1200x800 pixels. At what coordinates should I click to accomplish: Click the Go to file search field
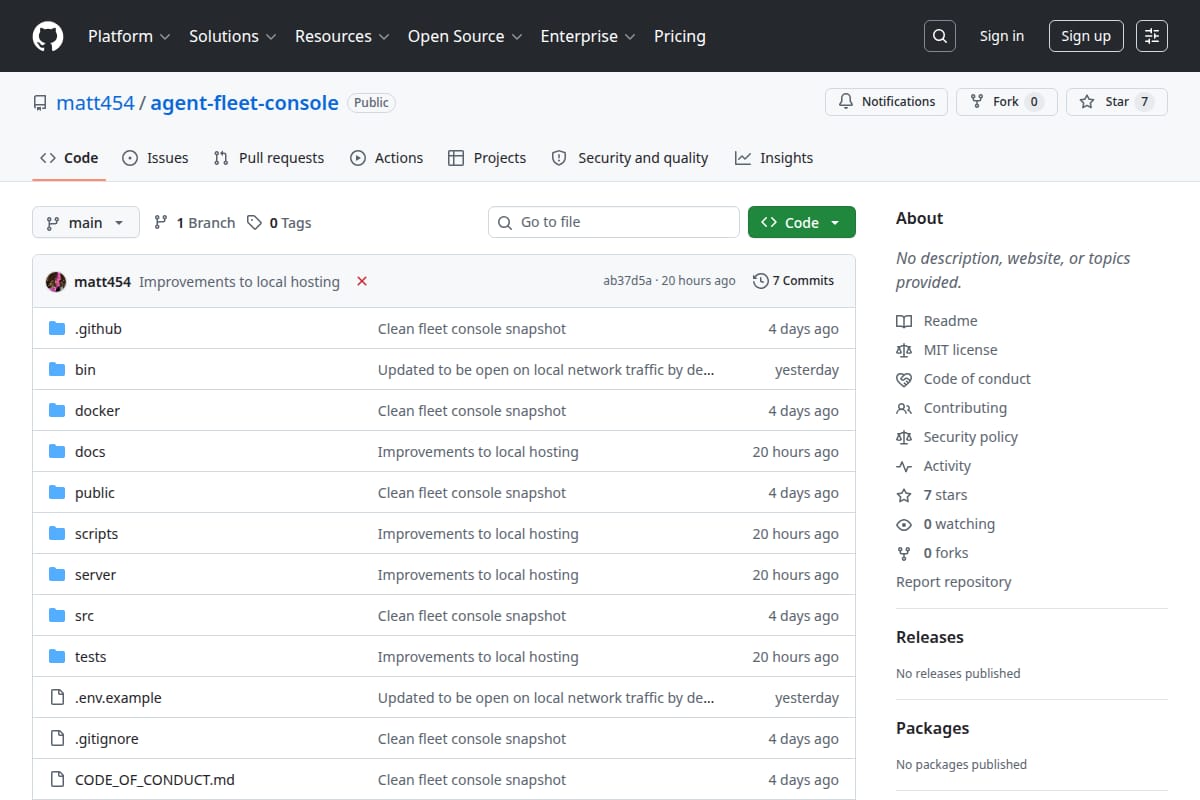click(x=614, y=222)
